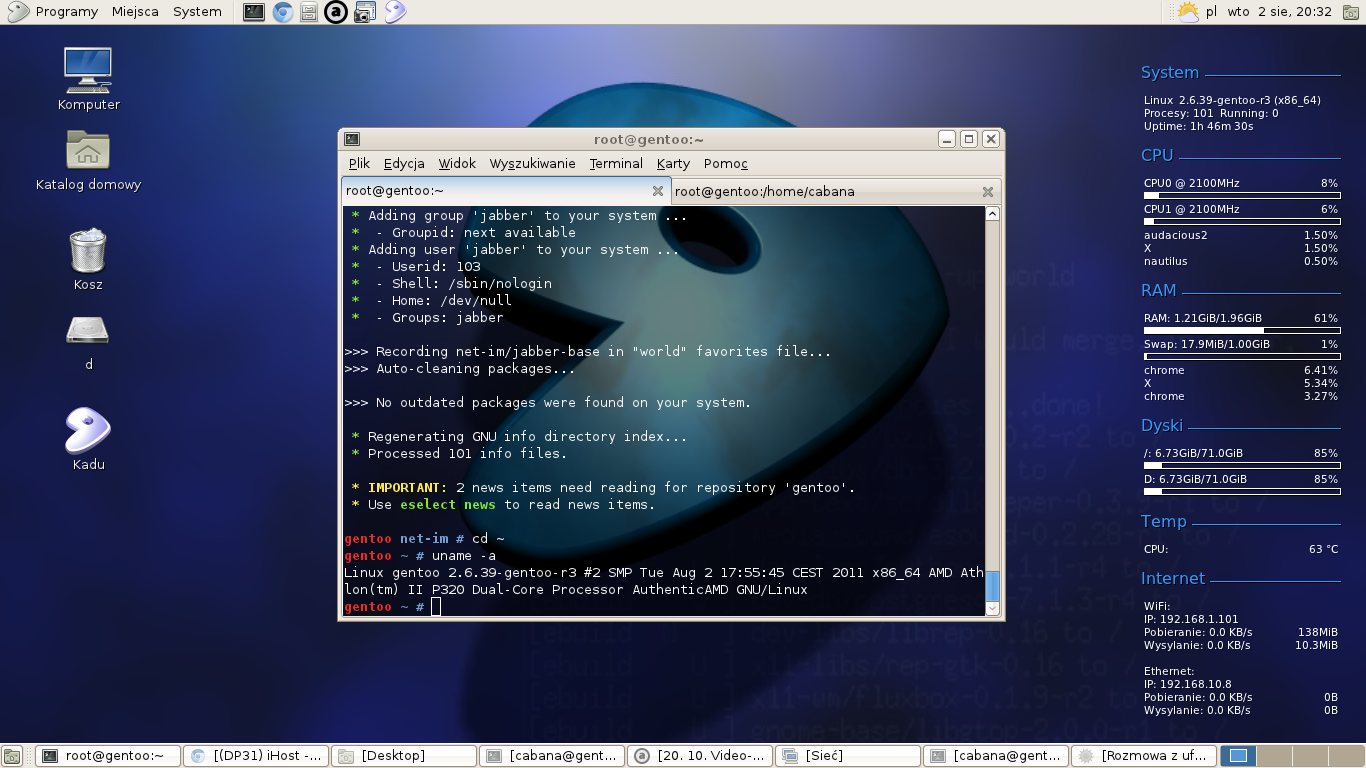The height and width of the screenshot is (768, 1366).
Task: Click WiFi 'IP: 192.168.1.101' text
Action: point(1191,620)
